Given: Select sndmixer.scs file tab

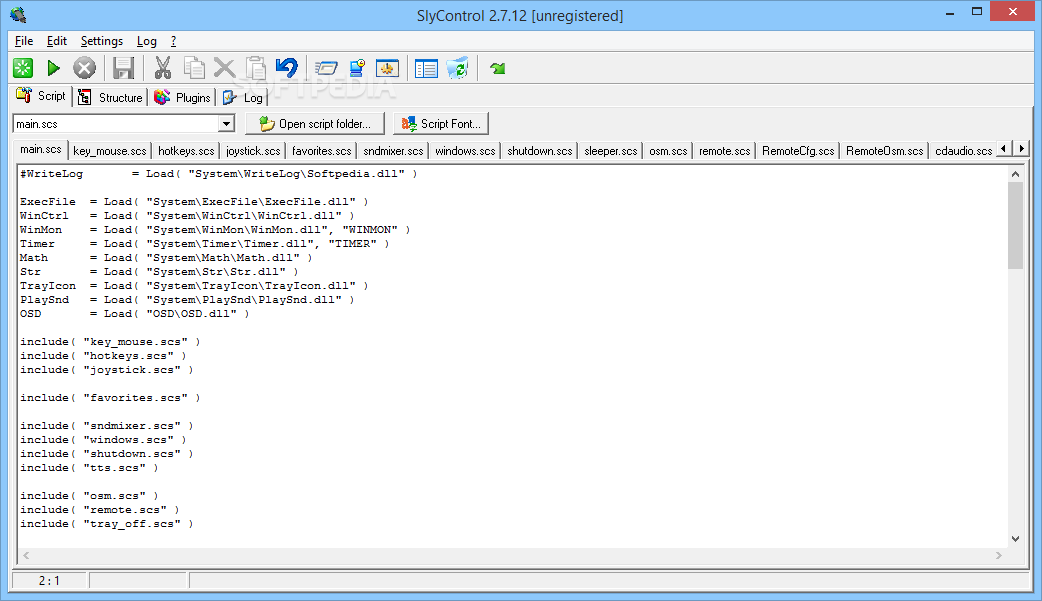Looking at the screenshot, I should (393, 151).
